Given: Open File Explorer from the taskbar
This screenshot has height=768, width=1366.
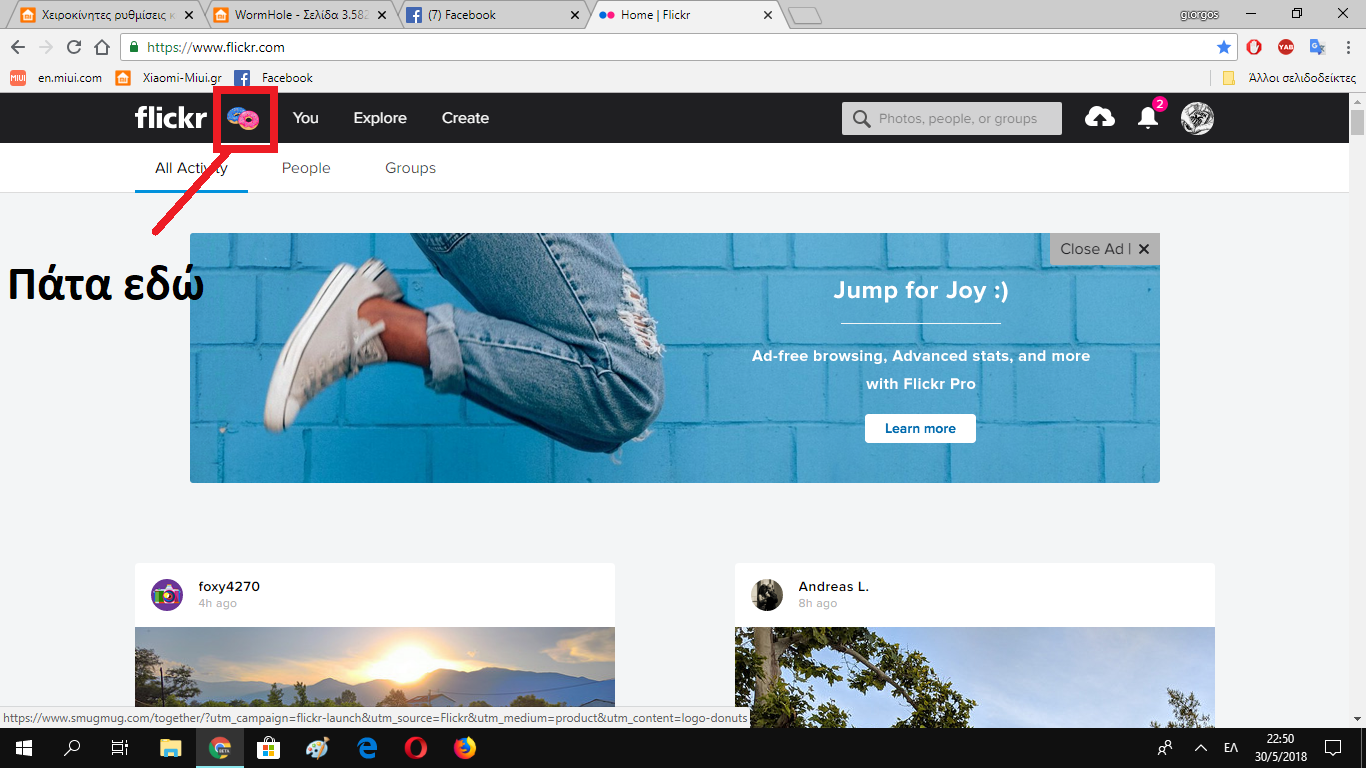Looking at the screenshot, I should pyautogui.click(x=171, y=747).
